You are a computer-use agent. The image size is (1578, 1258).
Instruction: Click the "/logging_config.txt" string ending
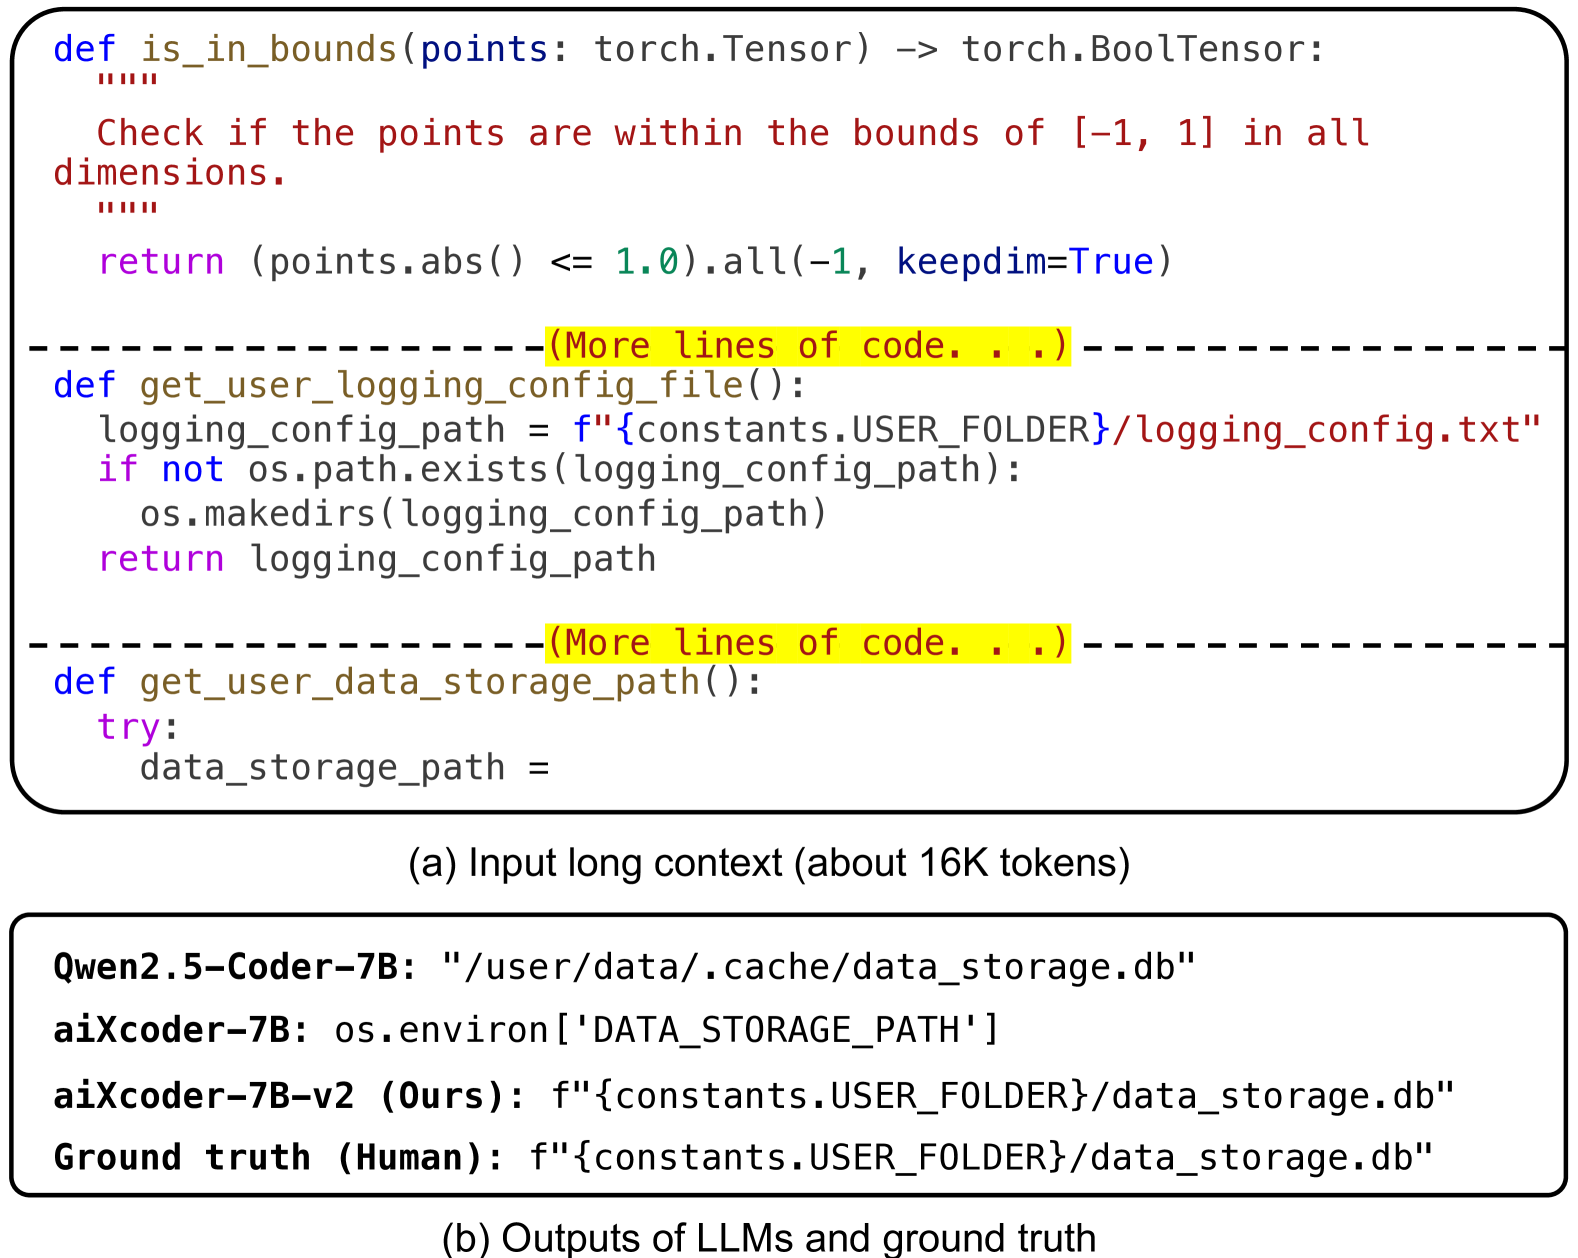(1328, 430)
